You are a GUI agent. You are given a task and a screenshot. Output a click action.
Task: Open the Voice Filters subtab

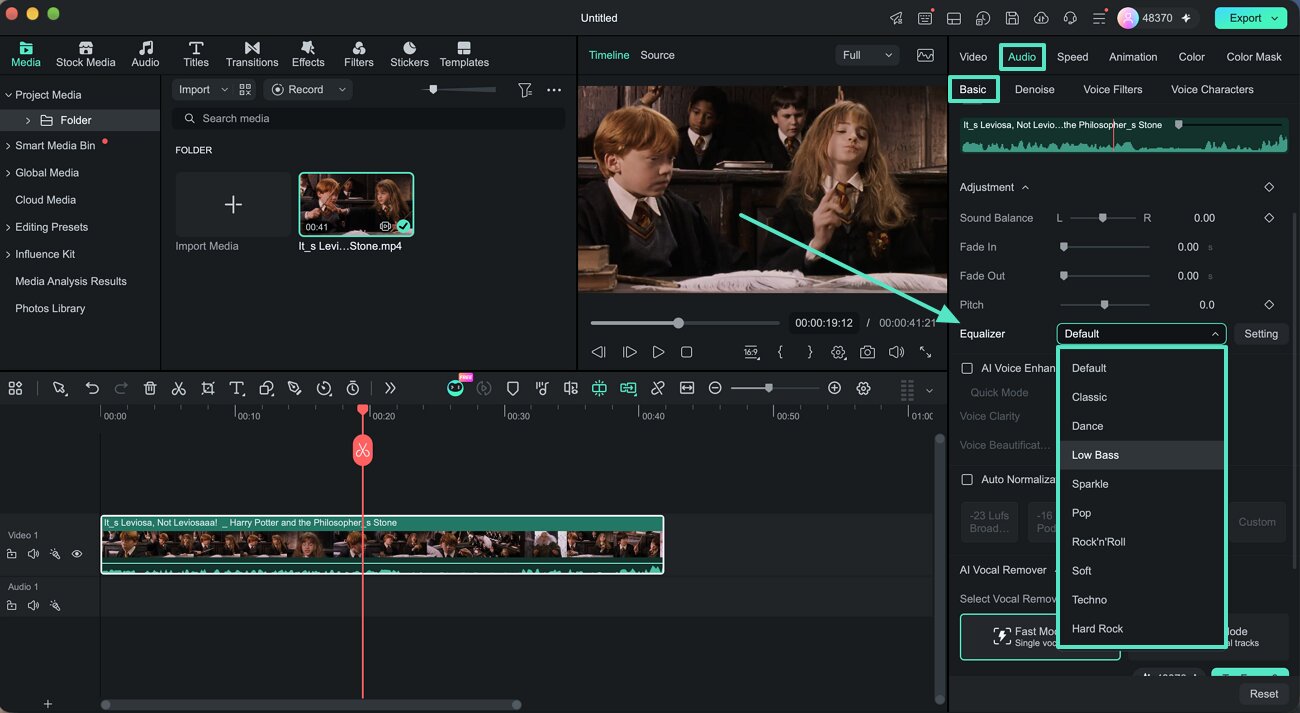tap(1112, 89)
